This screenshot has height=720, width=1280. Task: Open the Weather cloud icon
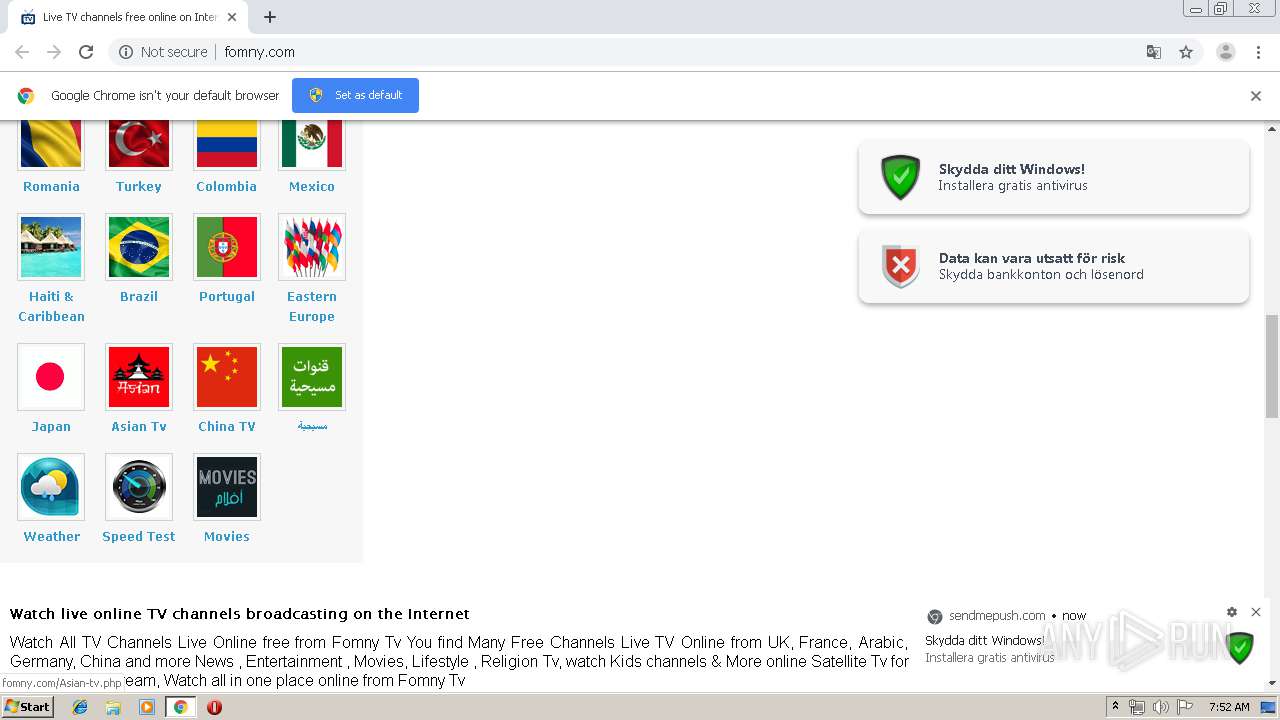pos(51,487)
